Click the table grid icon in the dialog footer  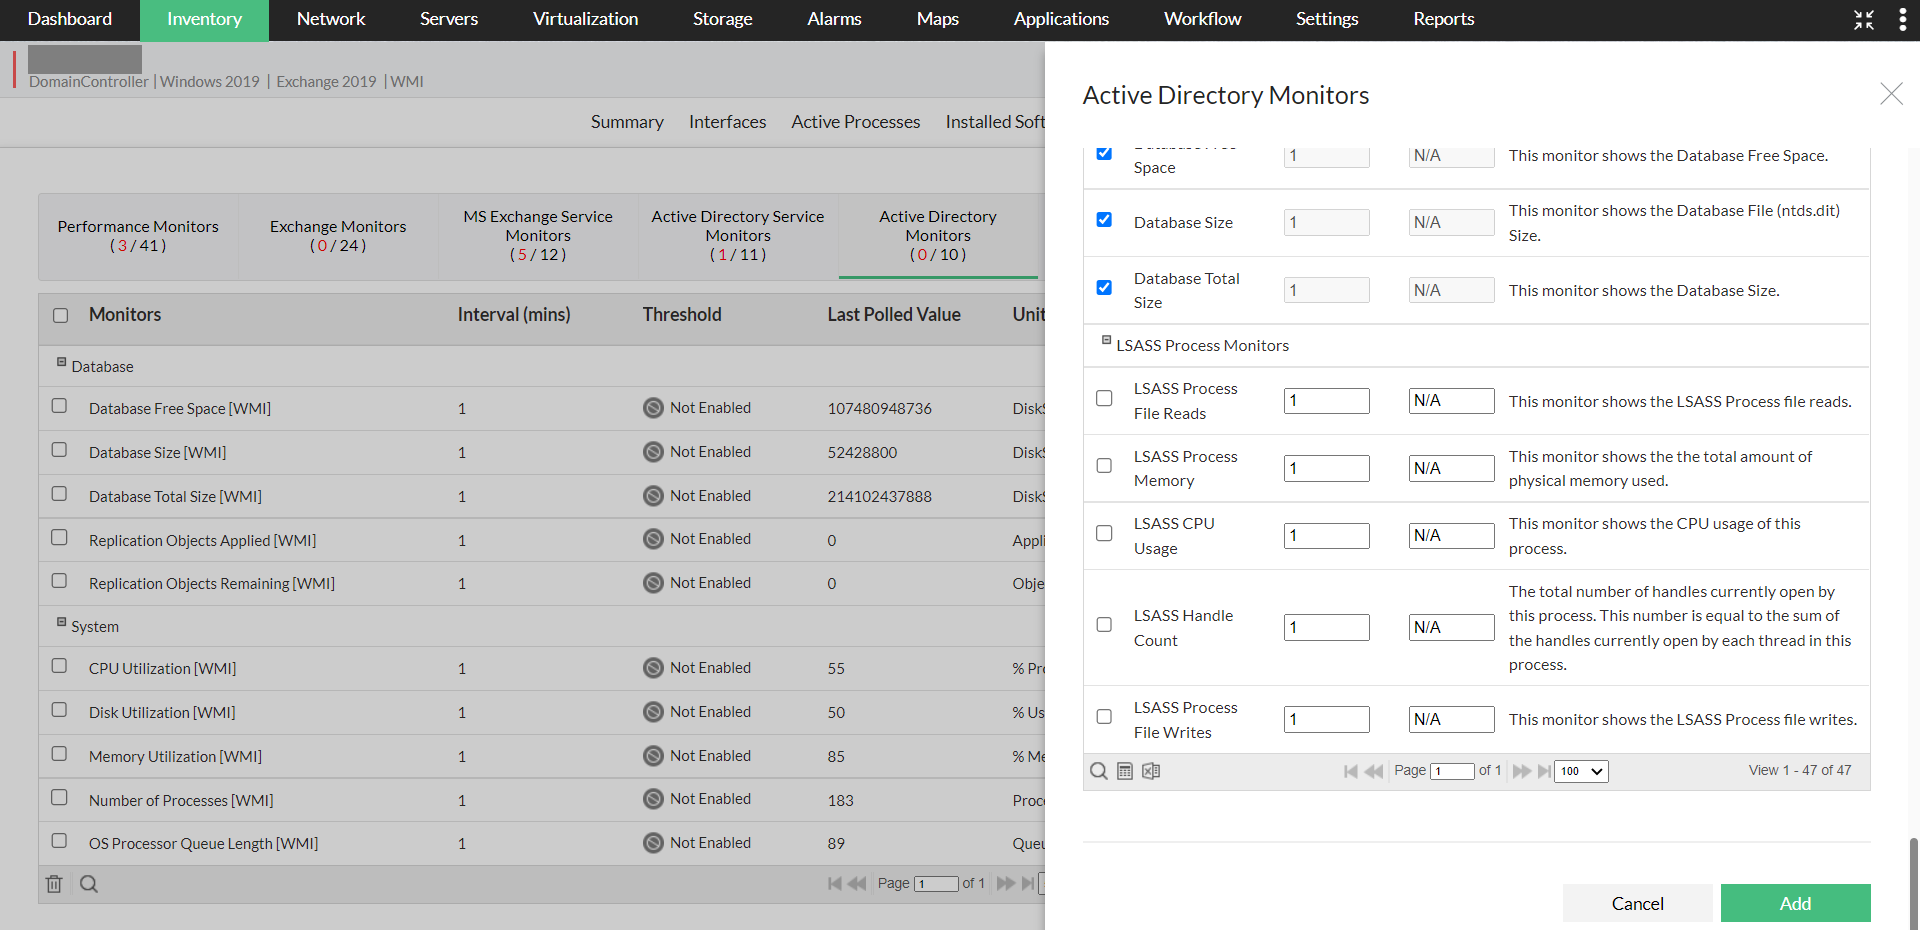pos(1125,771)
